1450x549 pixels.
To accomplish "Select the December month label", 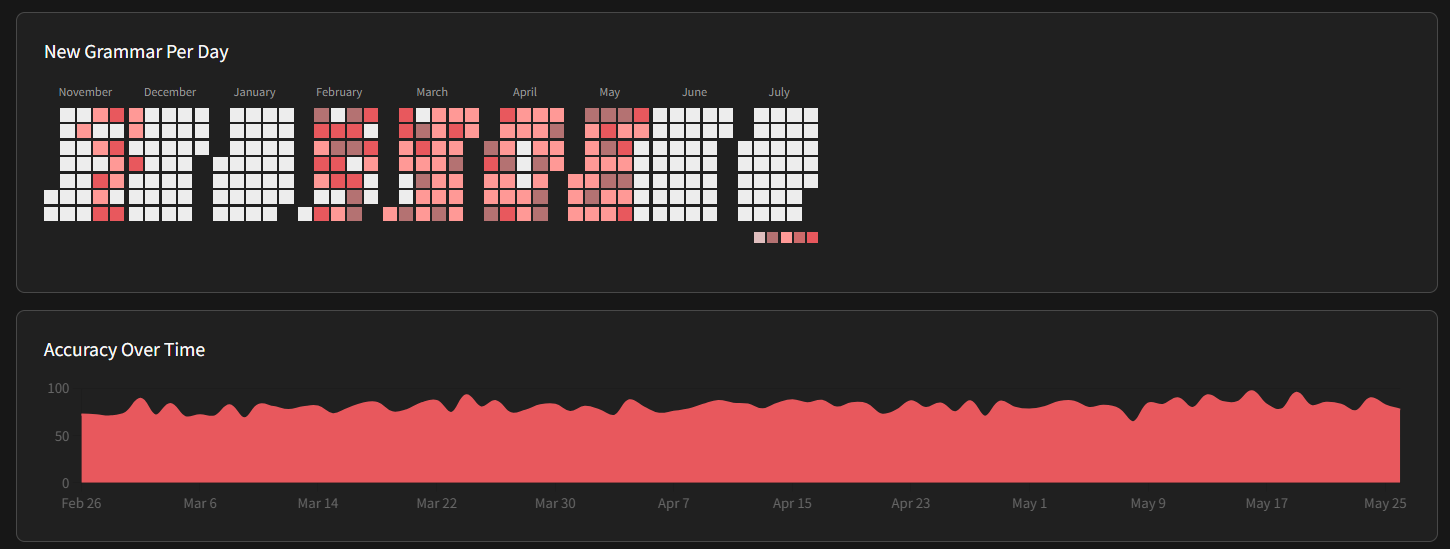I will coord(170,92).
